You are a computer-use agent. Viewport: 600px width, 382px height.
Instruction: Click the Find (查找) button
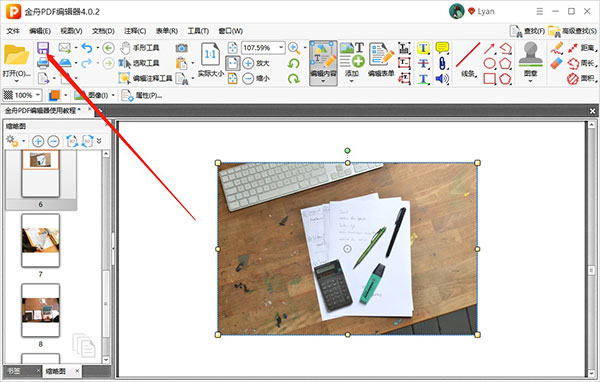(527, 31)
